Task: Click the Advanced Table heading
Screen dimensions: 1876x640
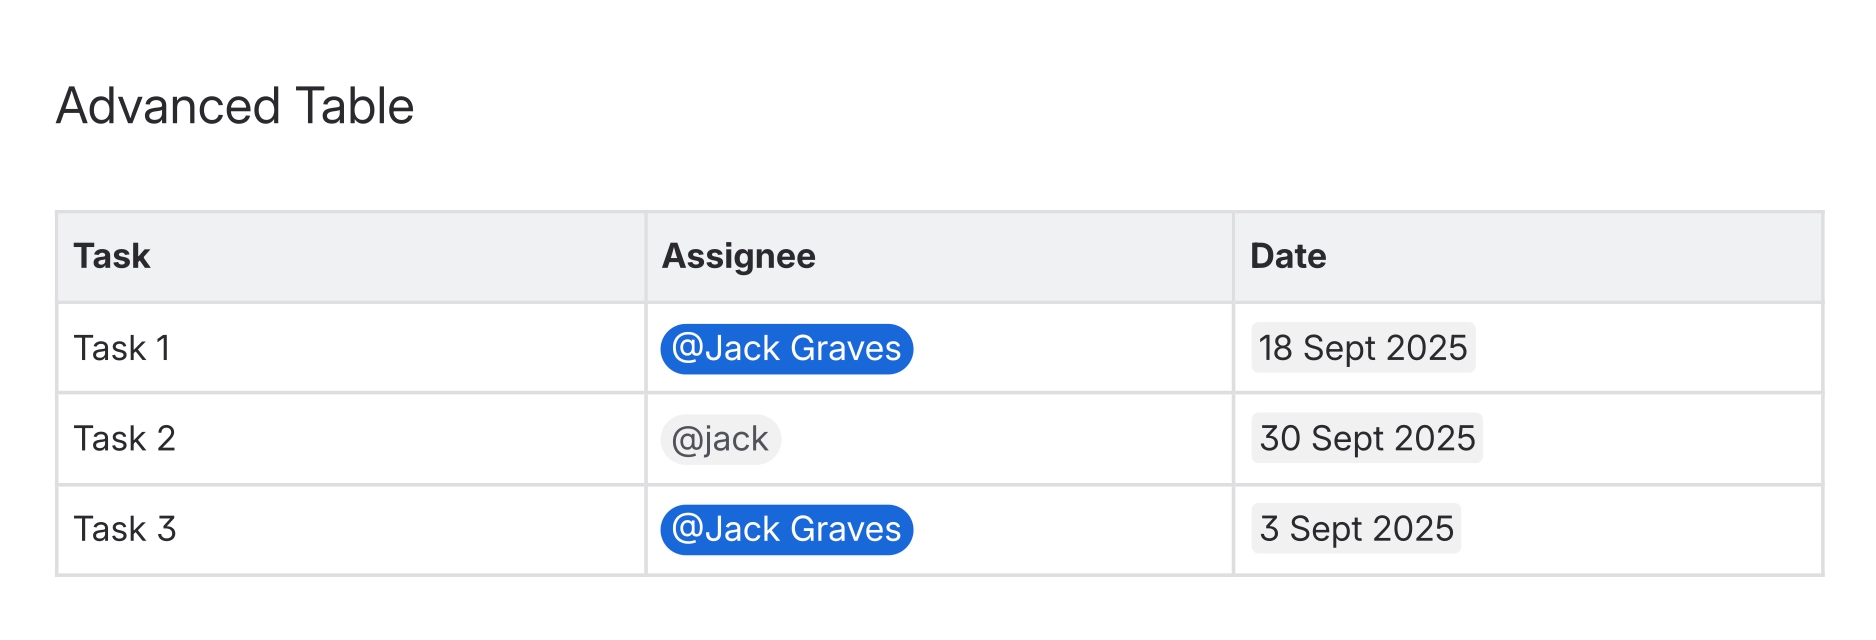Action: tap(234, 104)
